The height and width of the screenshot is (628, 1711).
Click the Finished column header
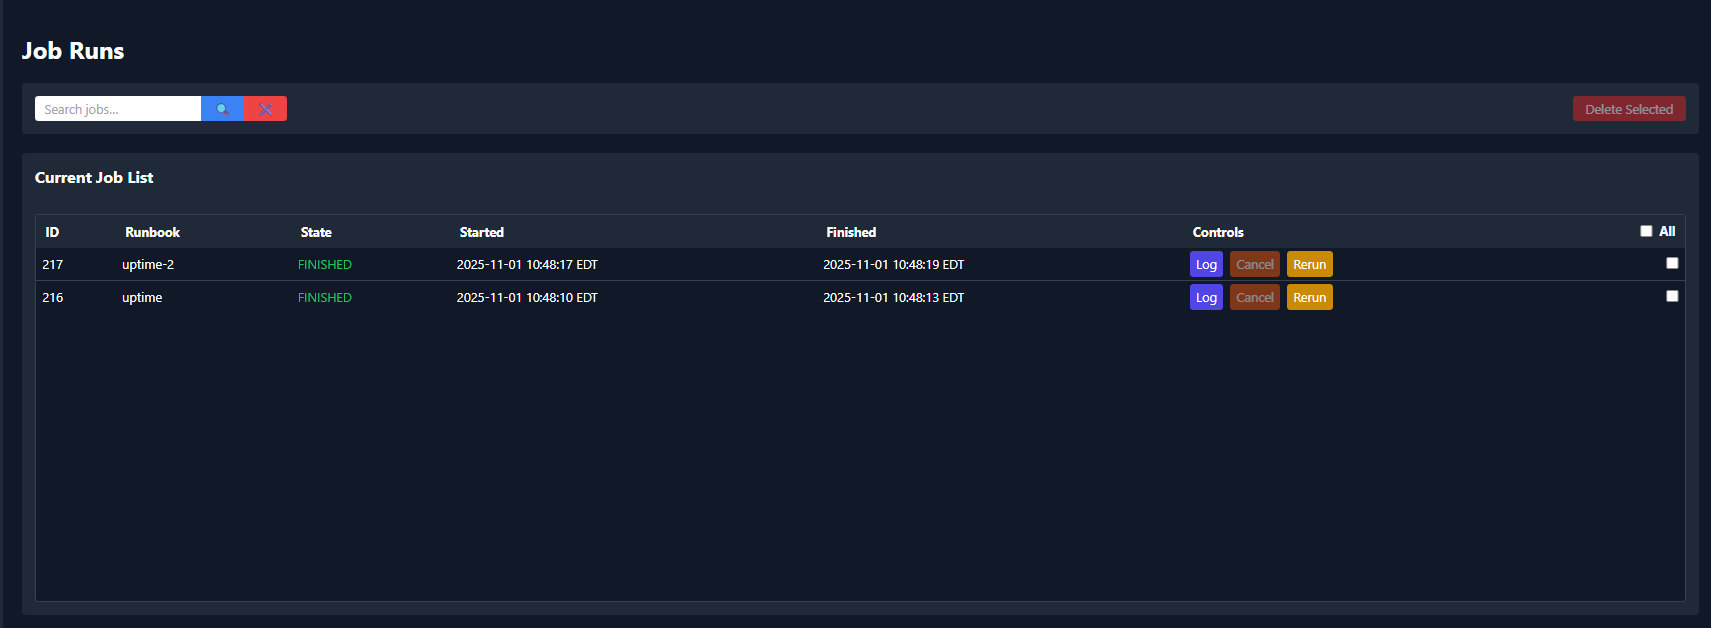[x=851, y=231]
